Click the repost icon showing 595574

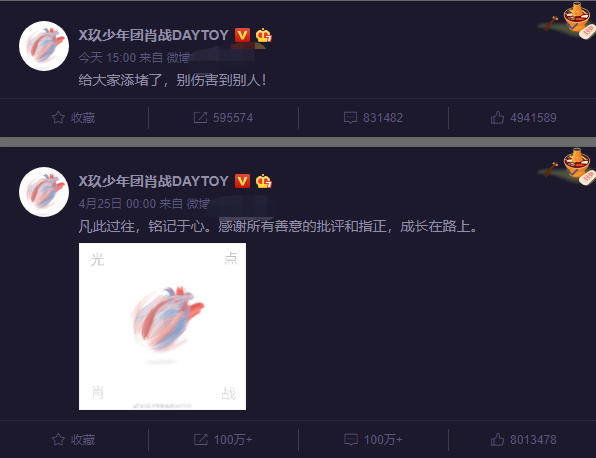(x=200, y=117)
